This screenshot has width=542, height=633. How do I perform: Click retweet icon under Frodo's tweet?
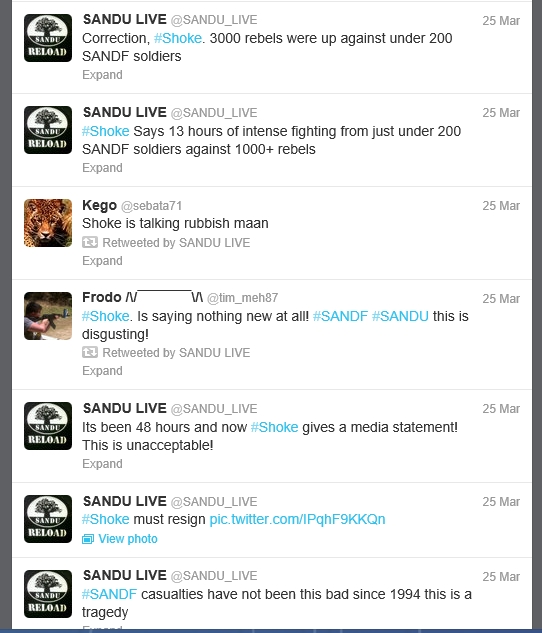click(90, 352)
